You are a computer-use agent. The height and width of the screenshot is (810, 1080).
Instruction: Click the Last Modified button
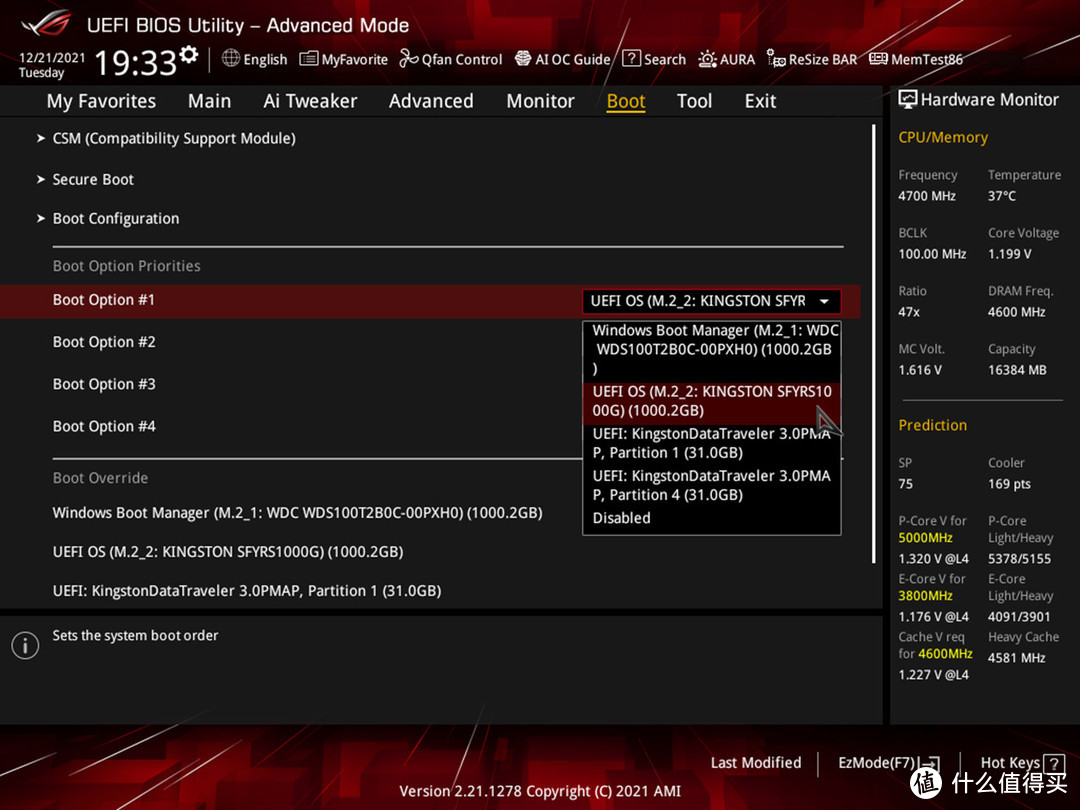[756, 762]
